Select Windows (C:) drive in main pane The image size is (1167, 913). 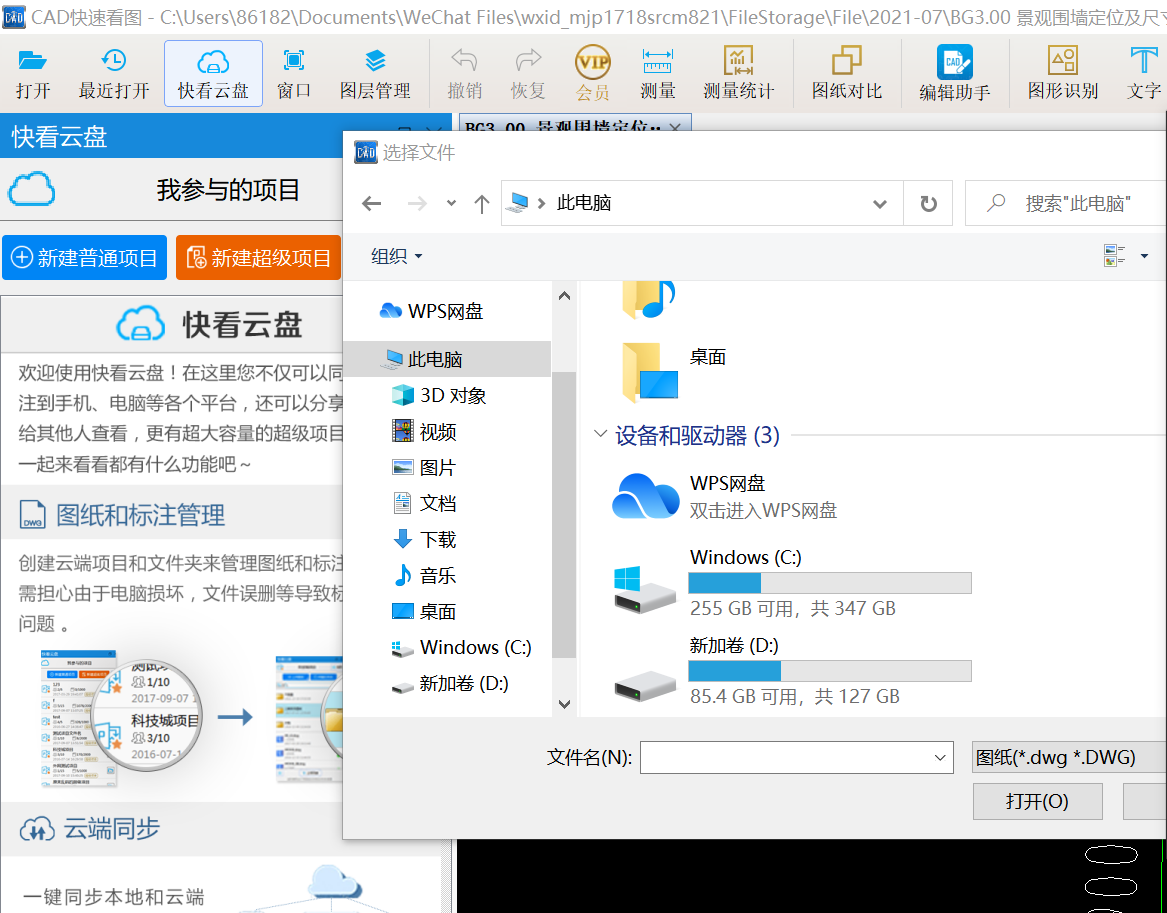click(x=792, y=583)
